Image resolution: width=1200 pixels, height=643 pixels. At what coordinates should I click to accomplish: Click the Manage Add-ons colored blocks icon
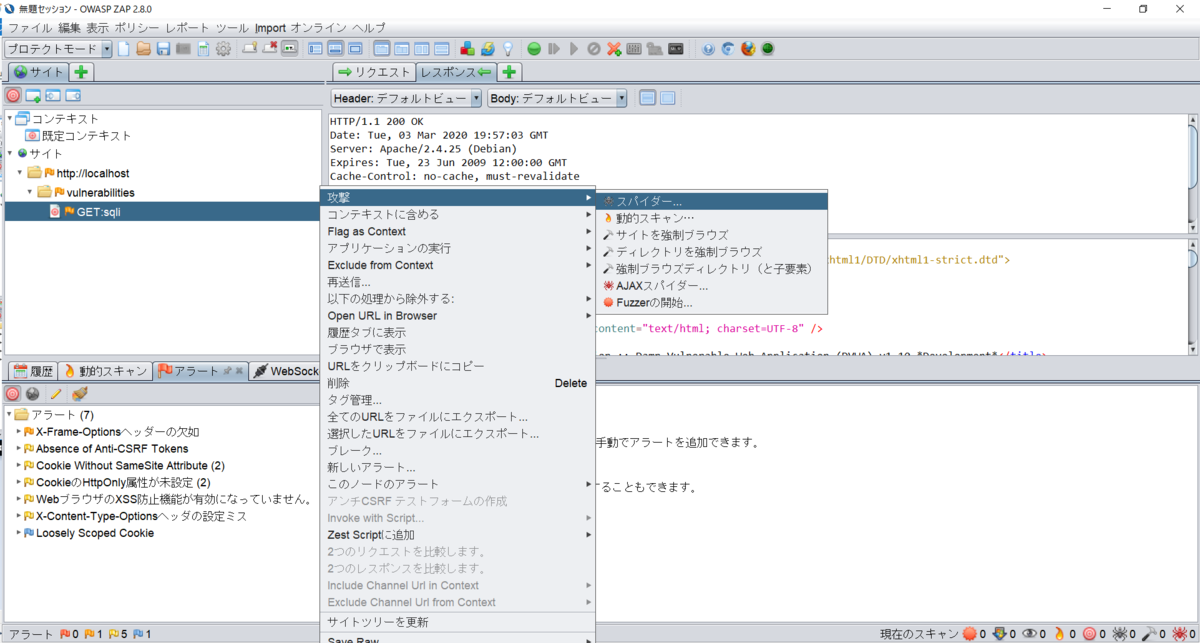pyautogui.click(x=467, y=48)
